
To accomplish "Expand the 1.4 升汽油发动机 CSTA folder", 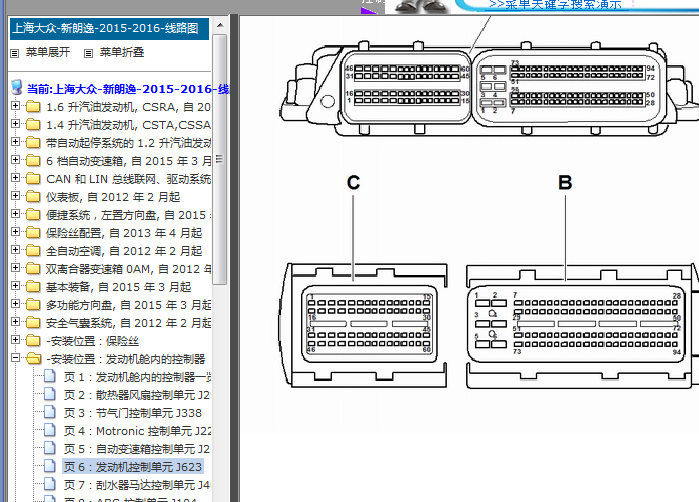I will [x=16, y=123].
